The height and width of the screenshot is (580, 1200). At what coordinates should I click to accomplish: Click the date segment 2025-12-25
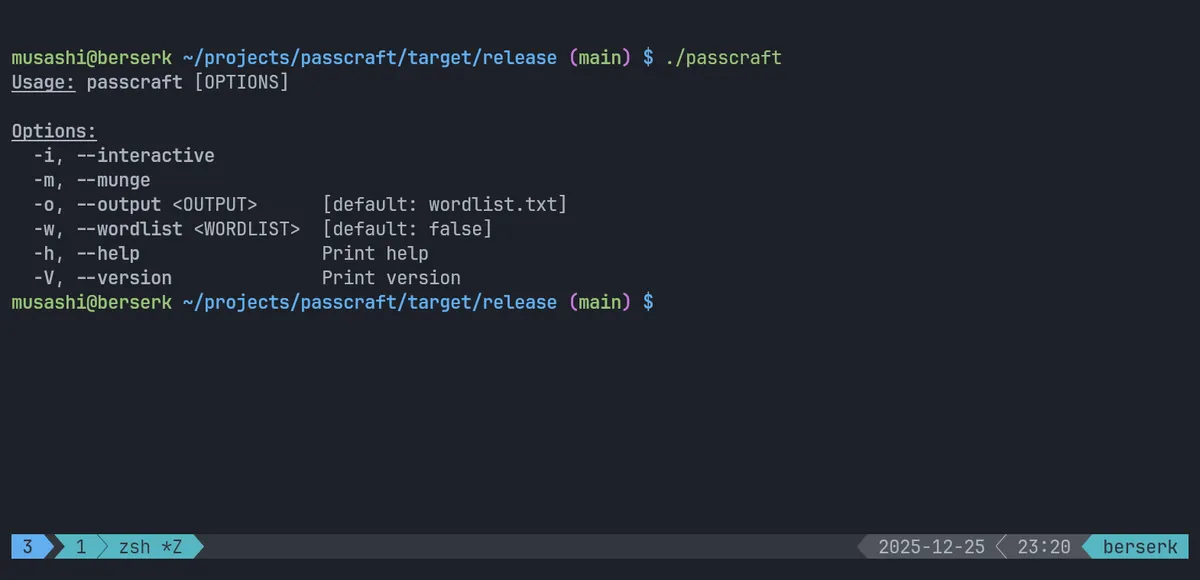pyautogui.click(x=929, y=546)
